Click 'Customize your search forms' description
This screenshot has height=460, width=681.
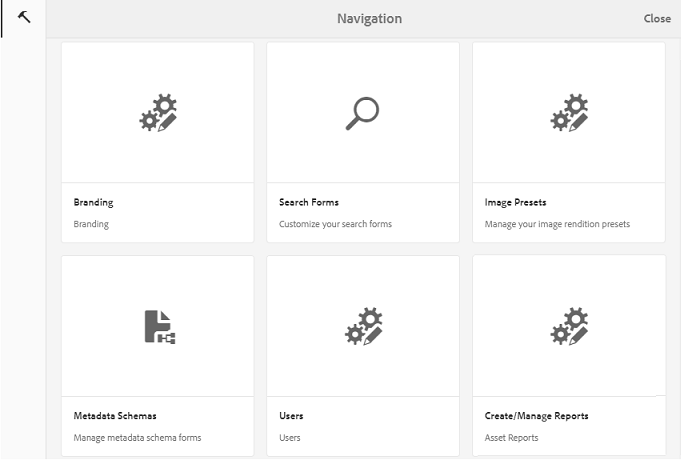tap(335, 224)
